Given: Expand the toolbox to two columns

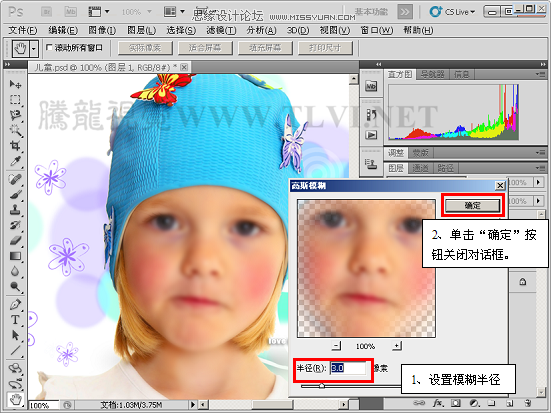Looking at the screenshot, I should (x=7, y=64).
